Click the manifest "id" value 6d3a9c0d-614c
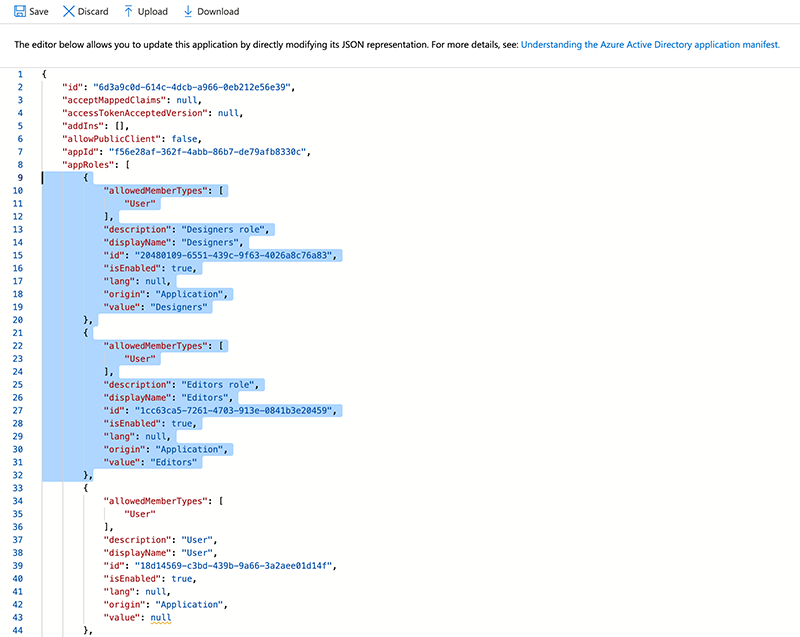Viewport: 800px width, 637px height. [192, 87]
